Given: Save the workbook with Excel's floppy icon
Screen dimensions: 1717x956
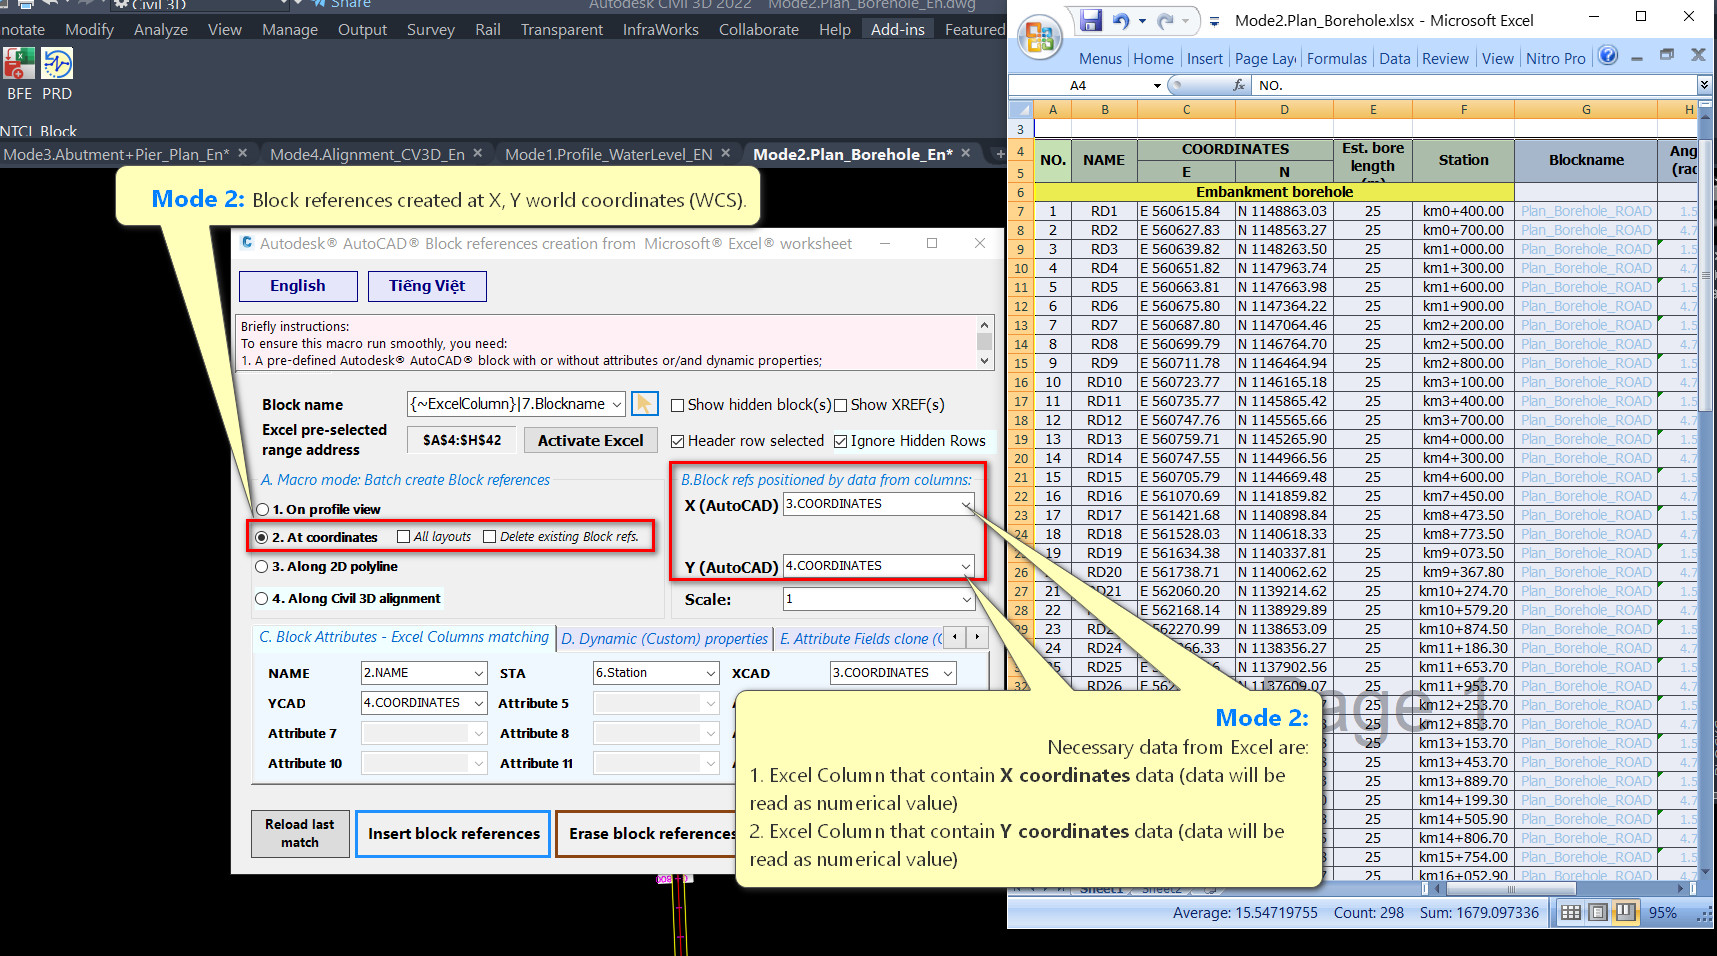Looking at the screenshot, I should coord(1091,20).
